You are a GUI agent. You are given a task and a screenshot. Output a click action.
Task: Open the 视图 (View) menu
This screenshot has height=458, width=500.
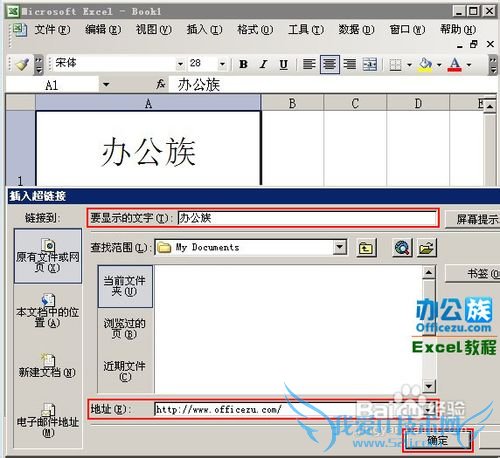[x=154, y=30]
